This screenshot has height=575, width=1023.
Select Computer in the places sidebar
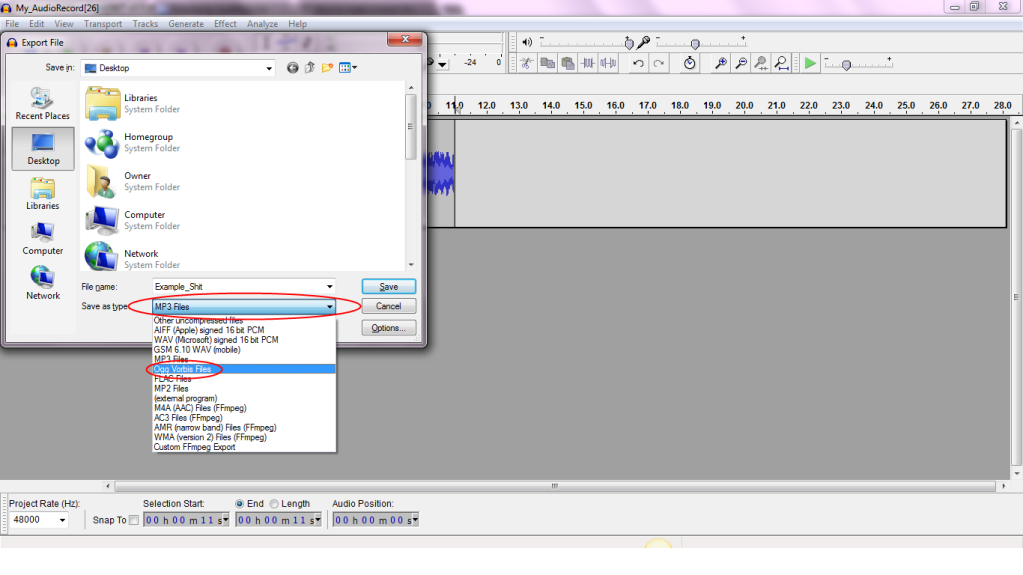click(x=42, y=239)
